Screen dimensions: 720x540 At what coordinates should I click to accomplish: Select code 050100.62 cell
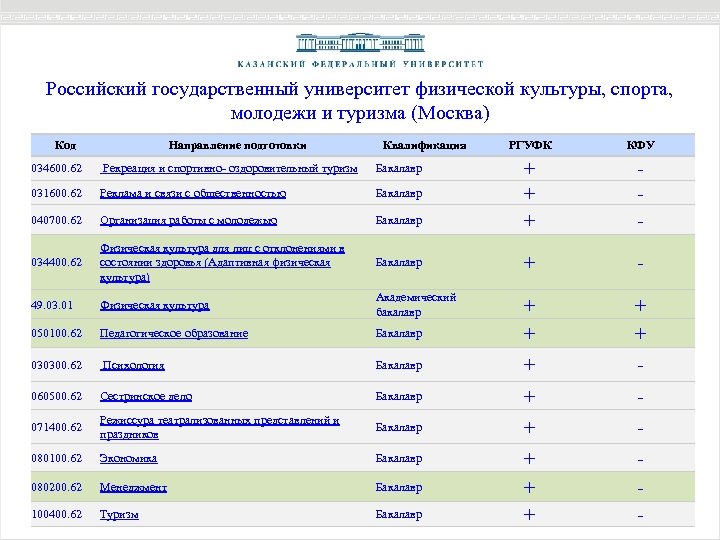[x=57, y=333]
